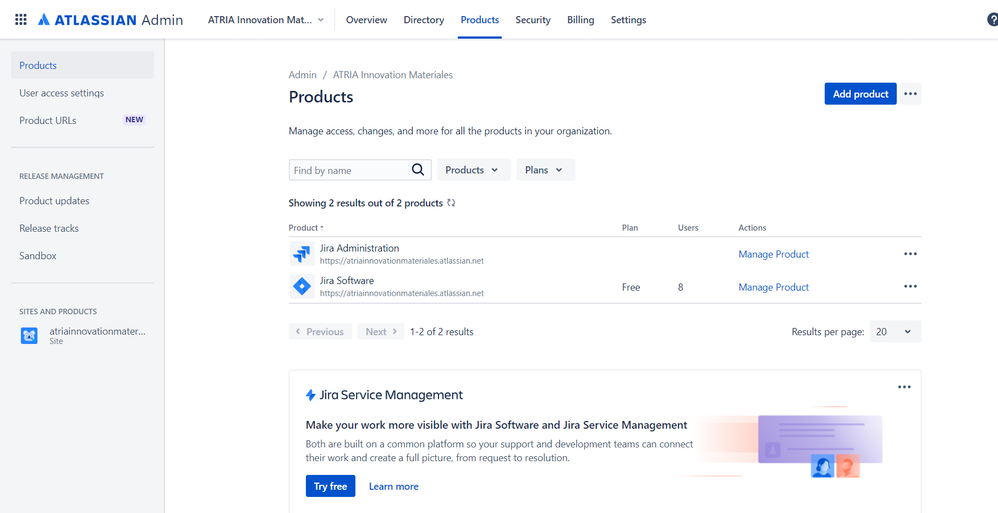Click the ATRIA Innovation Materiales breadcrumb
The height and width of the screenshot is (513, 998).
point(393,74)
